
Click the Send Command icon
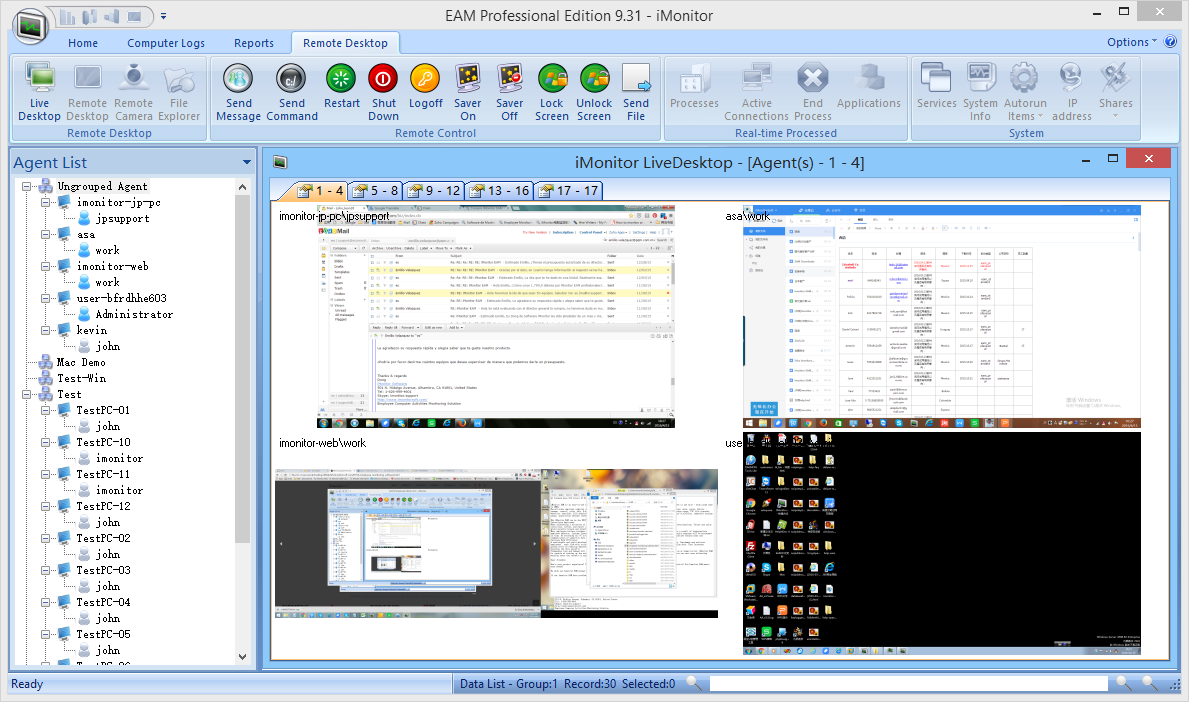coord(291,92)
